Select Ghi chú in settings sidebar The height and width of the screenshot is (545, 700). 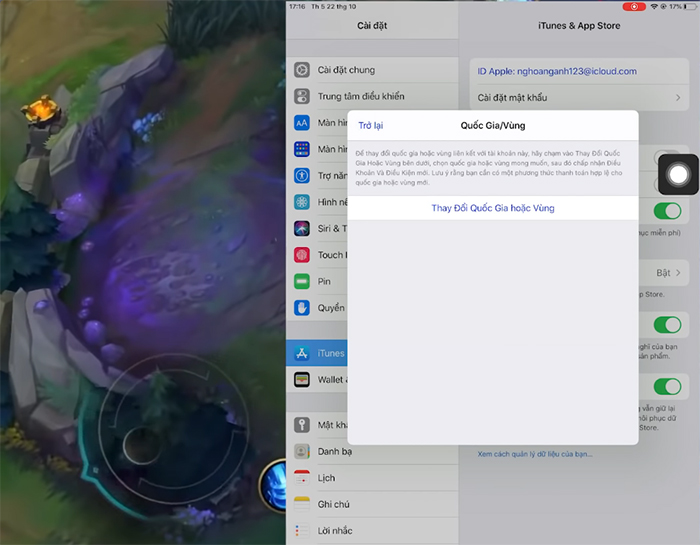click(372, 504)
